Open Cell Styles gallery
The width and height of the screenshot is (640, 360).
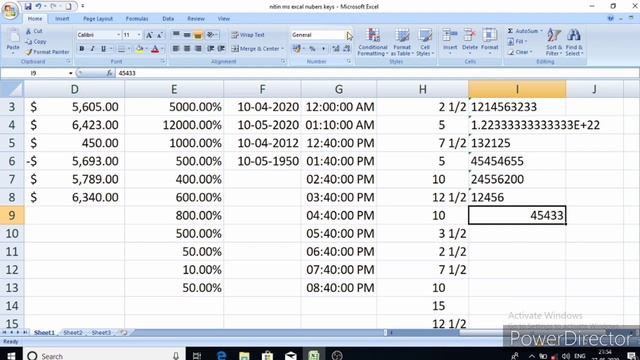(x=424, y=42)
